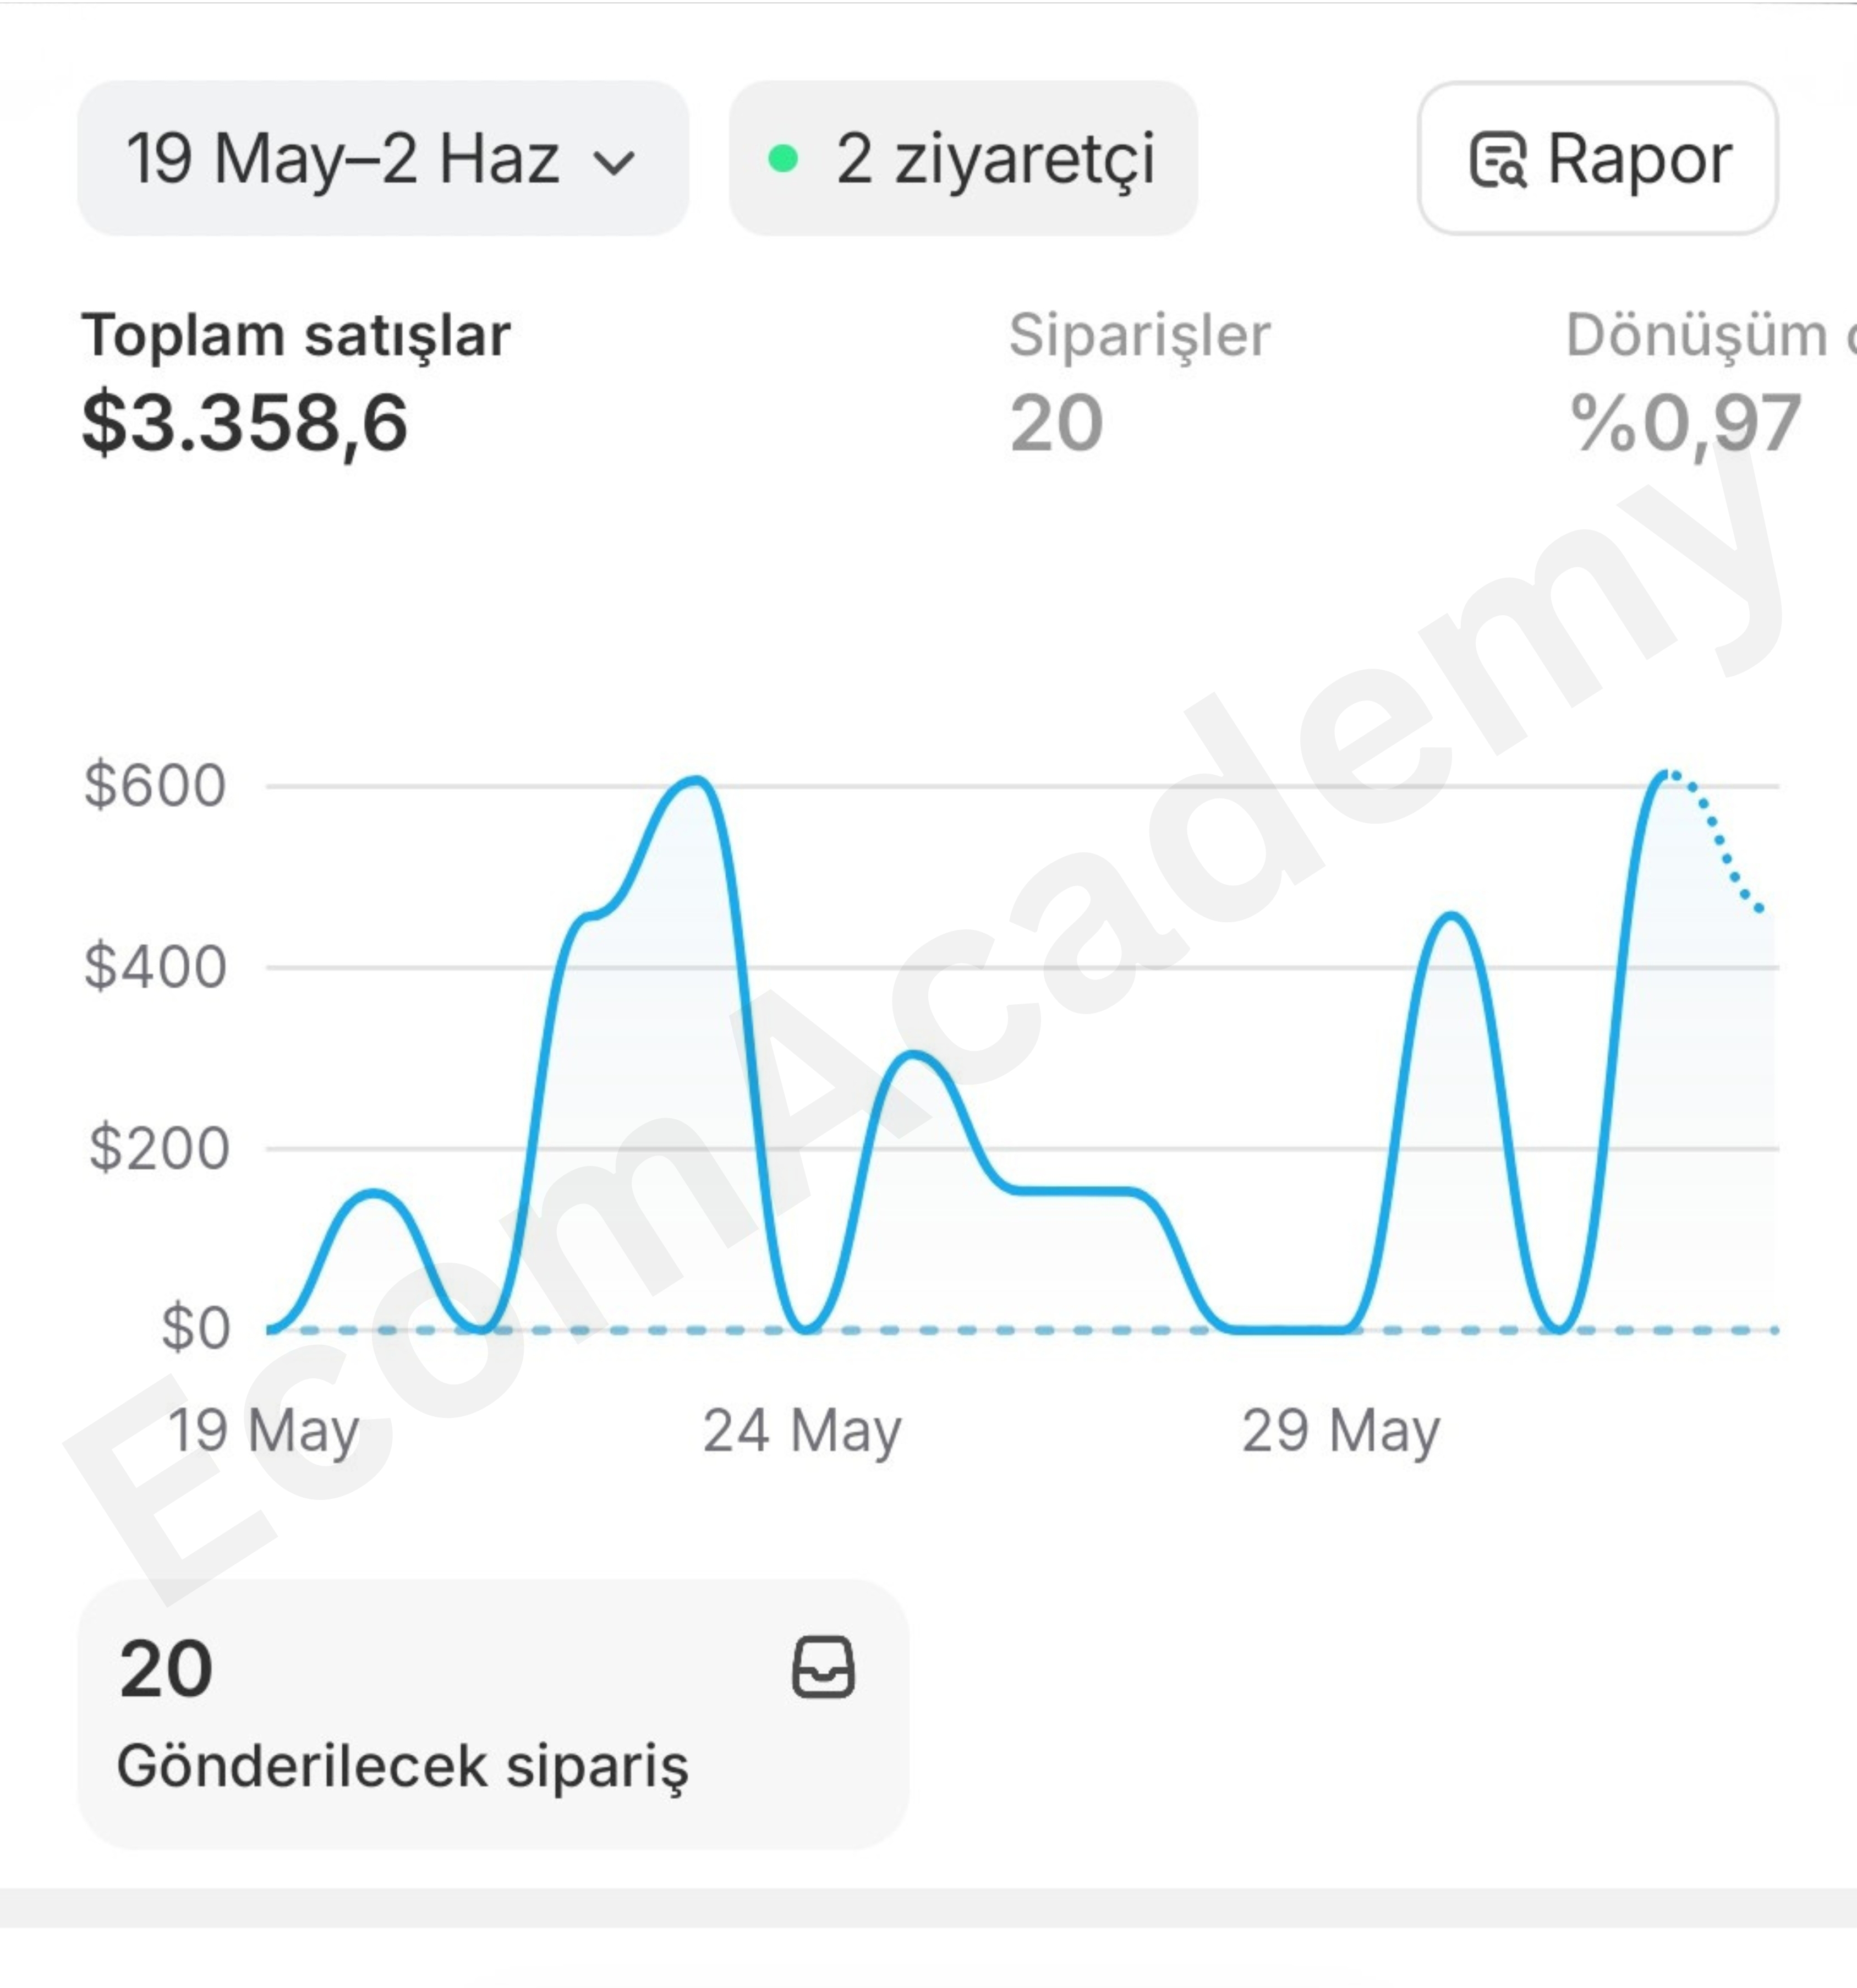Click the dashed comparison baseline at $0

(x=1022, y=1330)
